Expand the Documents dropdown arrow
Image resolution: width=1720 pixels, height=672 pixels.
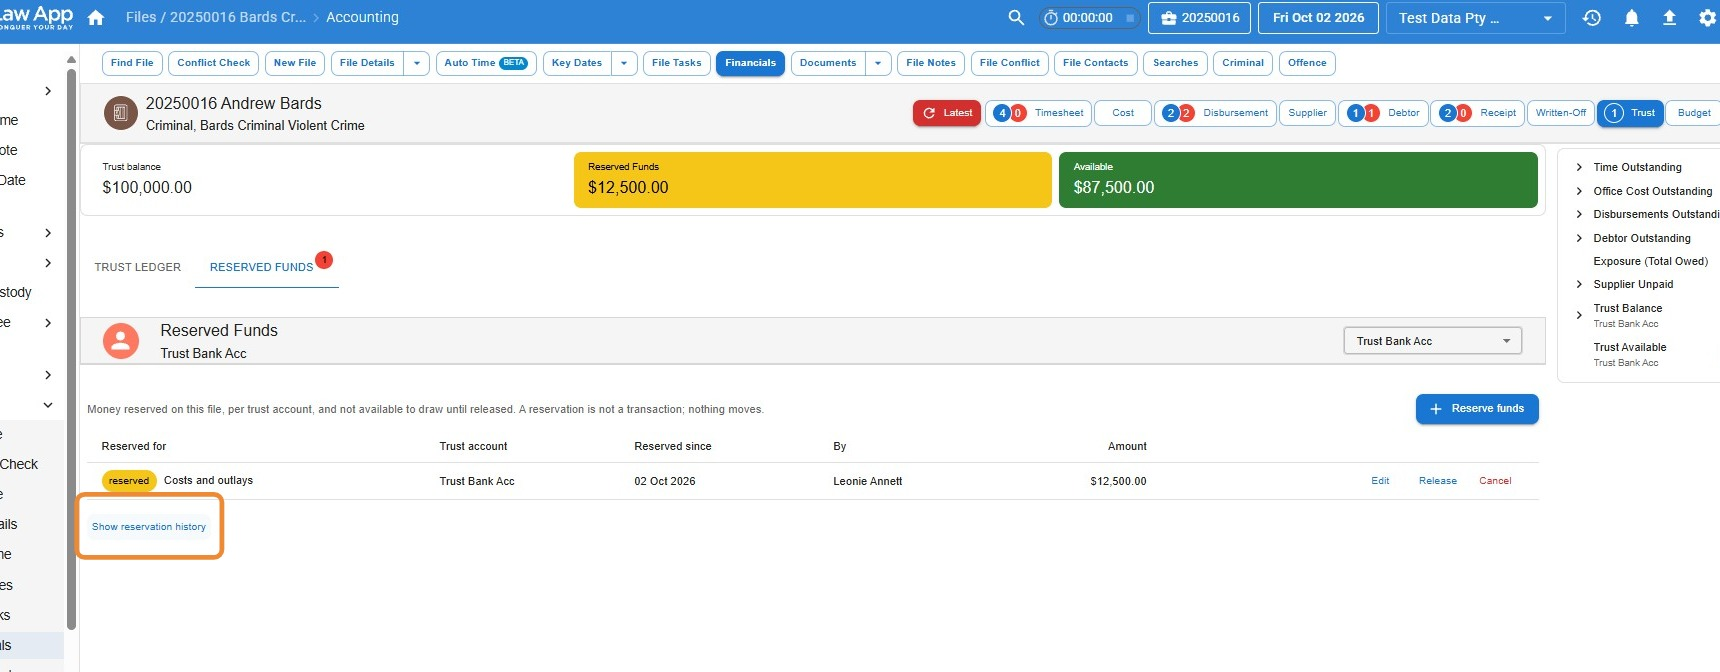click(878, 63)
